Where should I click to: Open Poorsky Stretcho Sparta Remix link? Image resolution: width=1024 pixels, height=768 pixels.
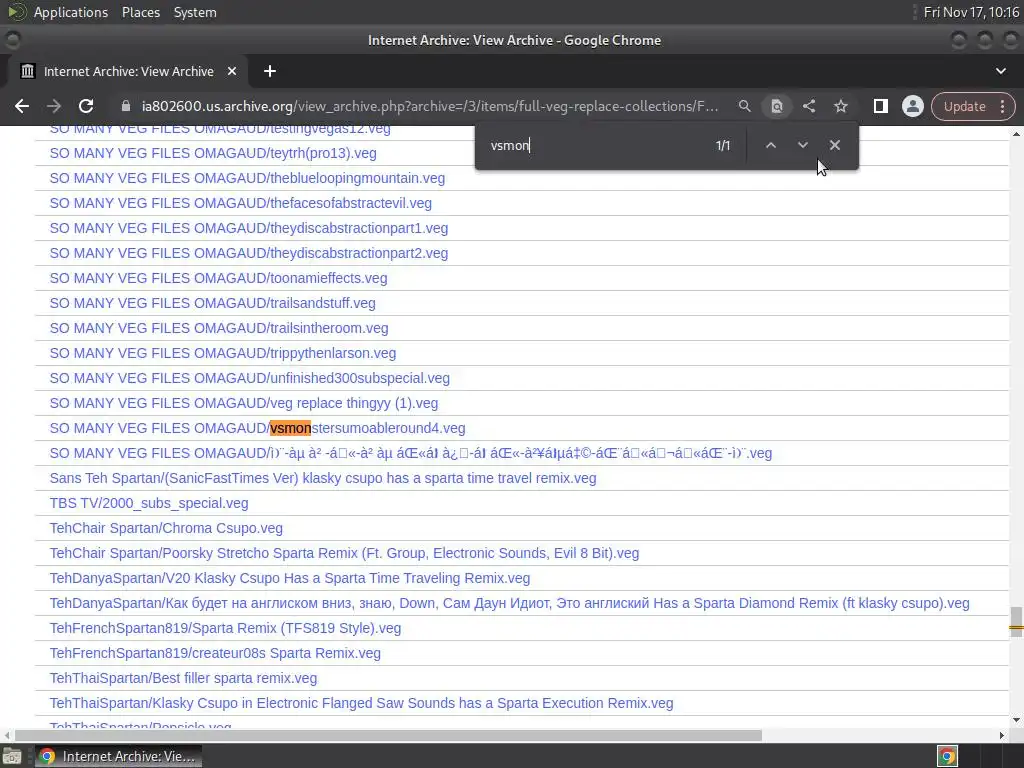coord(344,553)
